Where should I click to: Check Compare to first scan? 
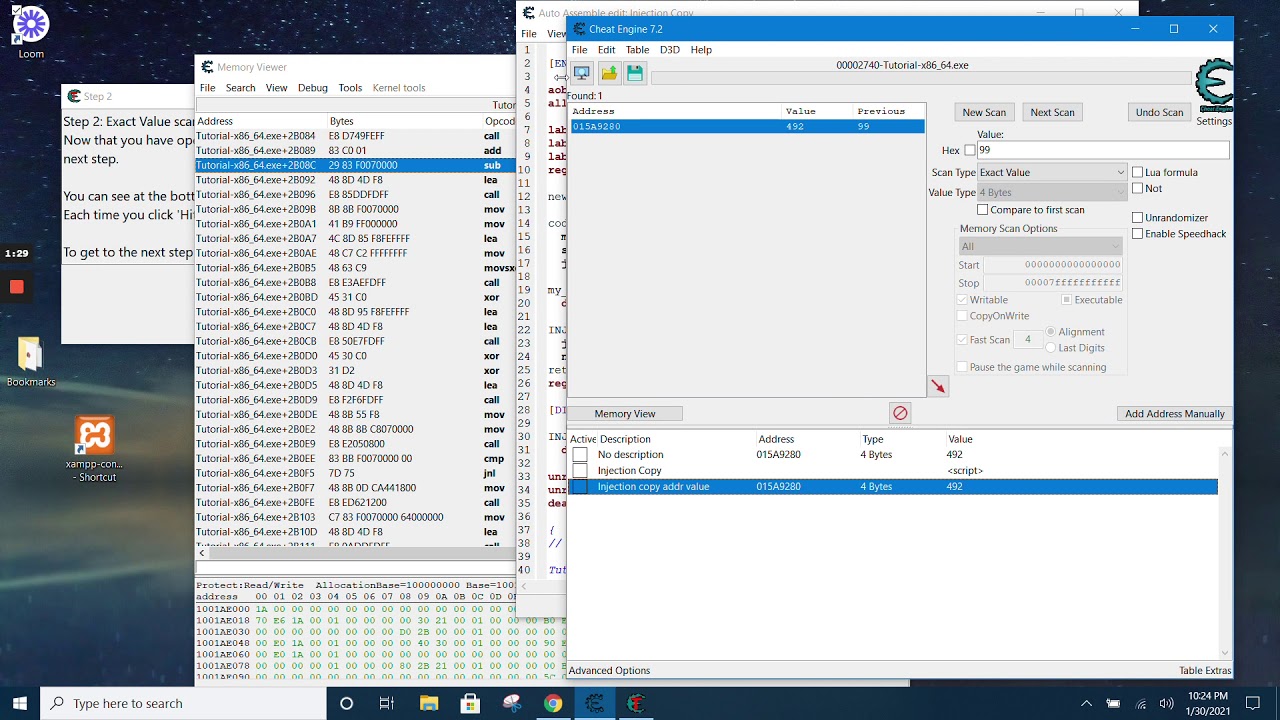pos(982,210)
